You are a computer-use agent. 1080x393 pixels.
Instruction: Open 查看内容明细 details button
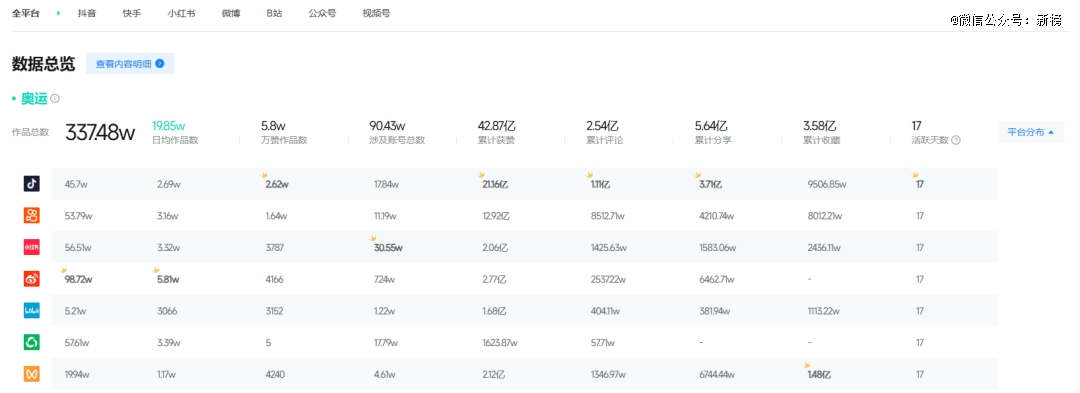(130, 64)
